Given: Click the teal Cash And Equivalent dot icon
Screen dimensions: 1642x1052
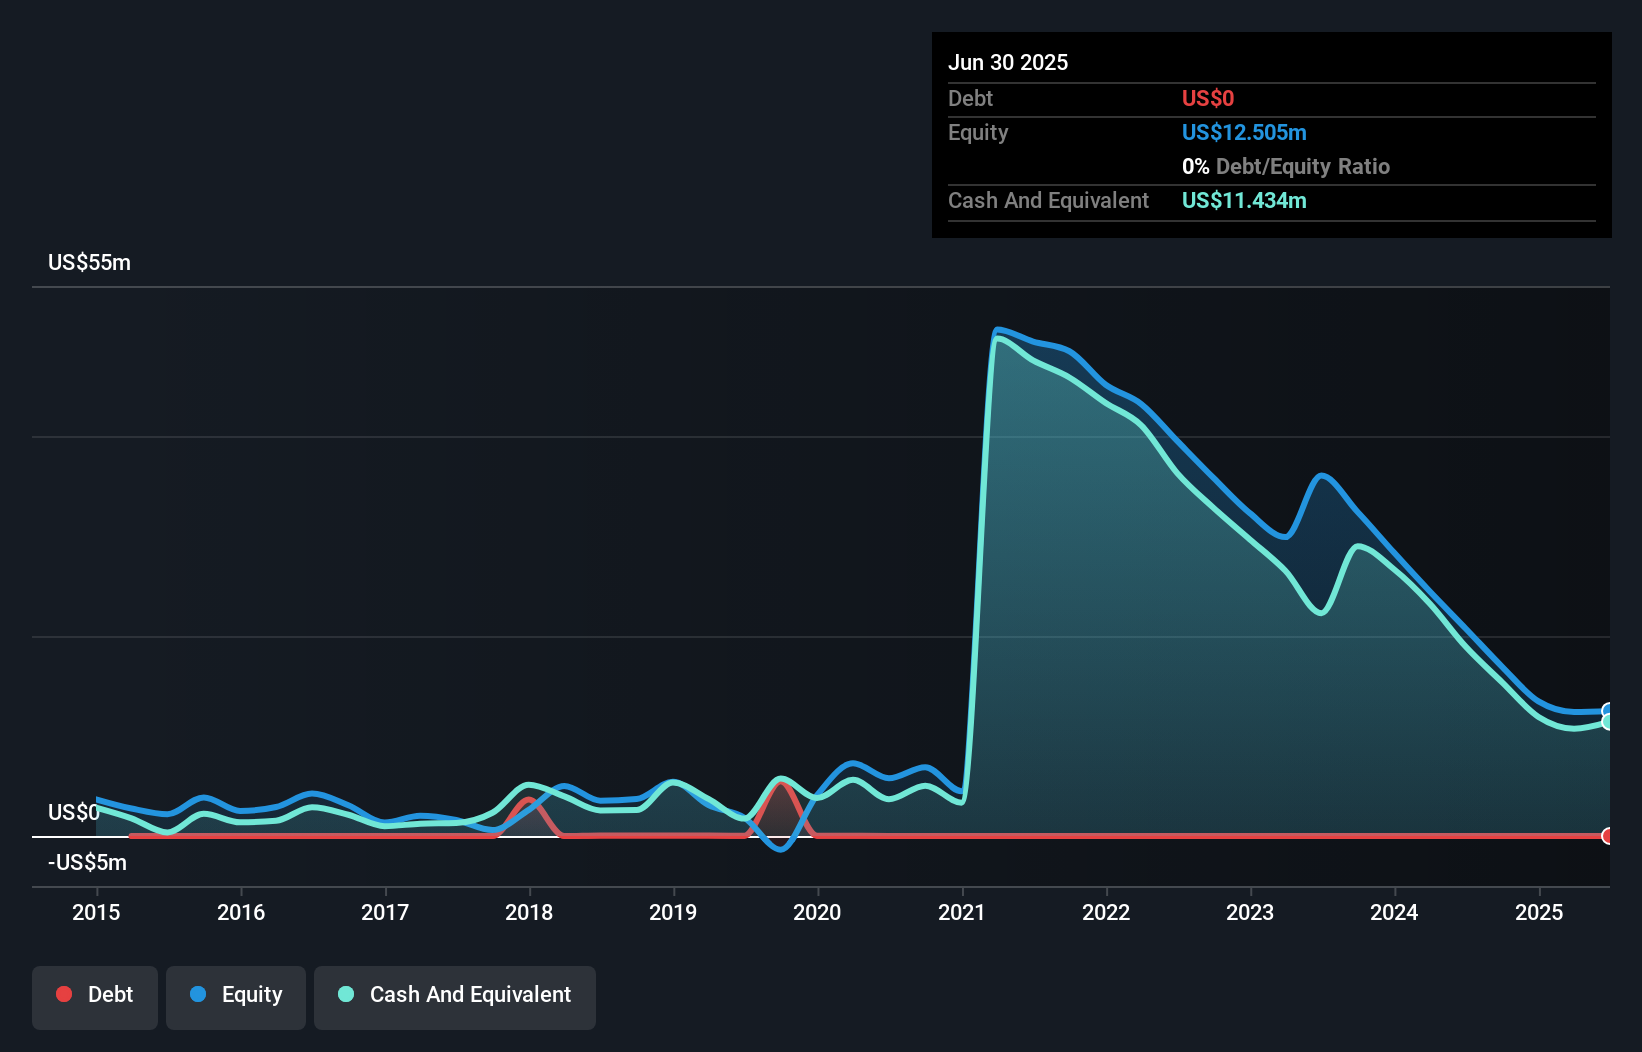Looking at the screenshot, I should pyautogui.click(x=345, y=994).
